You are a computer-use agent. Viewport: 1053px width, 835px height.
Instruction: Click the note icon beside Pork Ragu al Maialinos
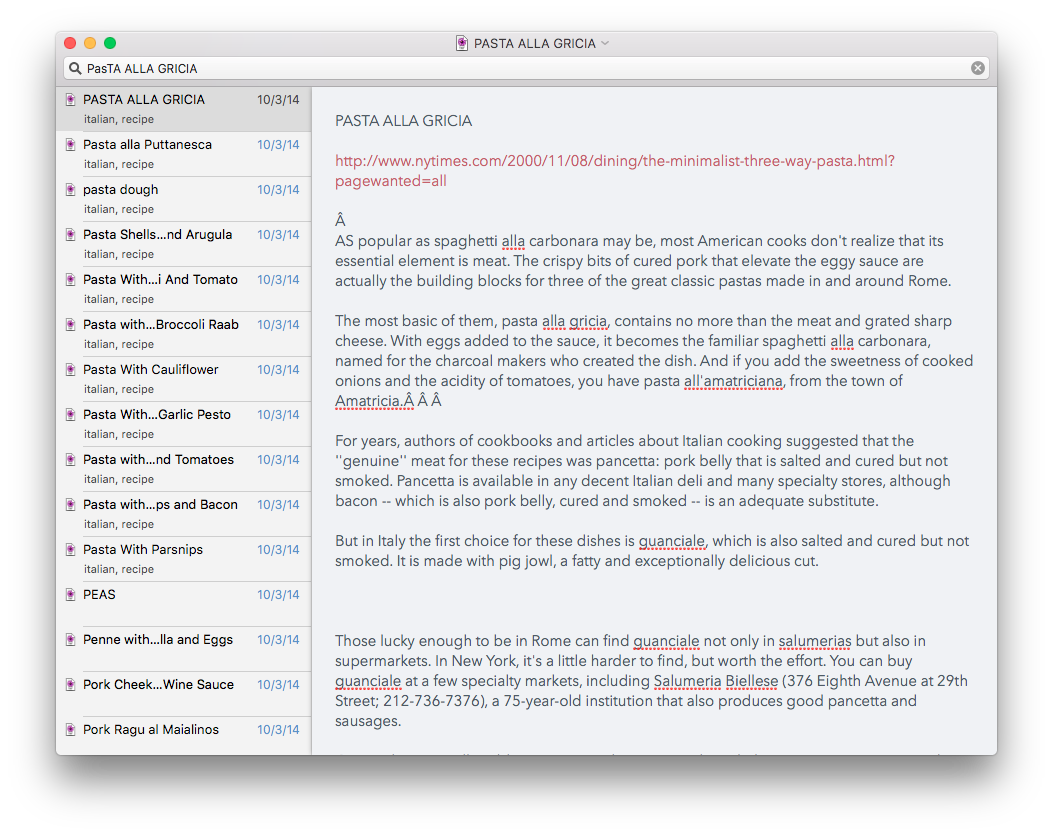[71, 730]
